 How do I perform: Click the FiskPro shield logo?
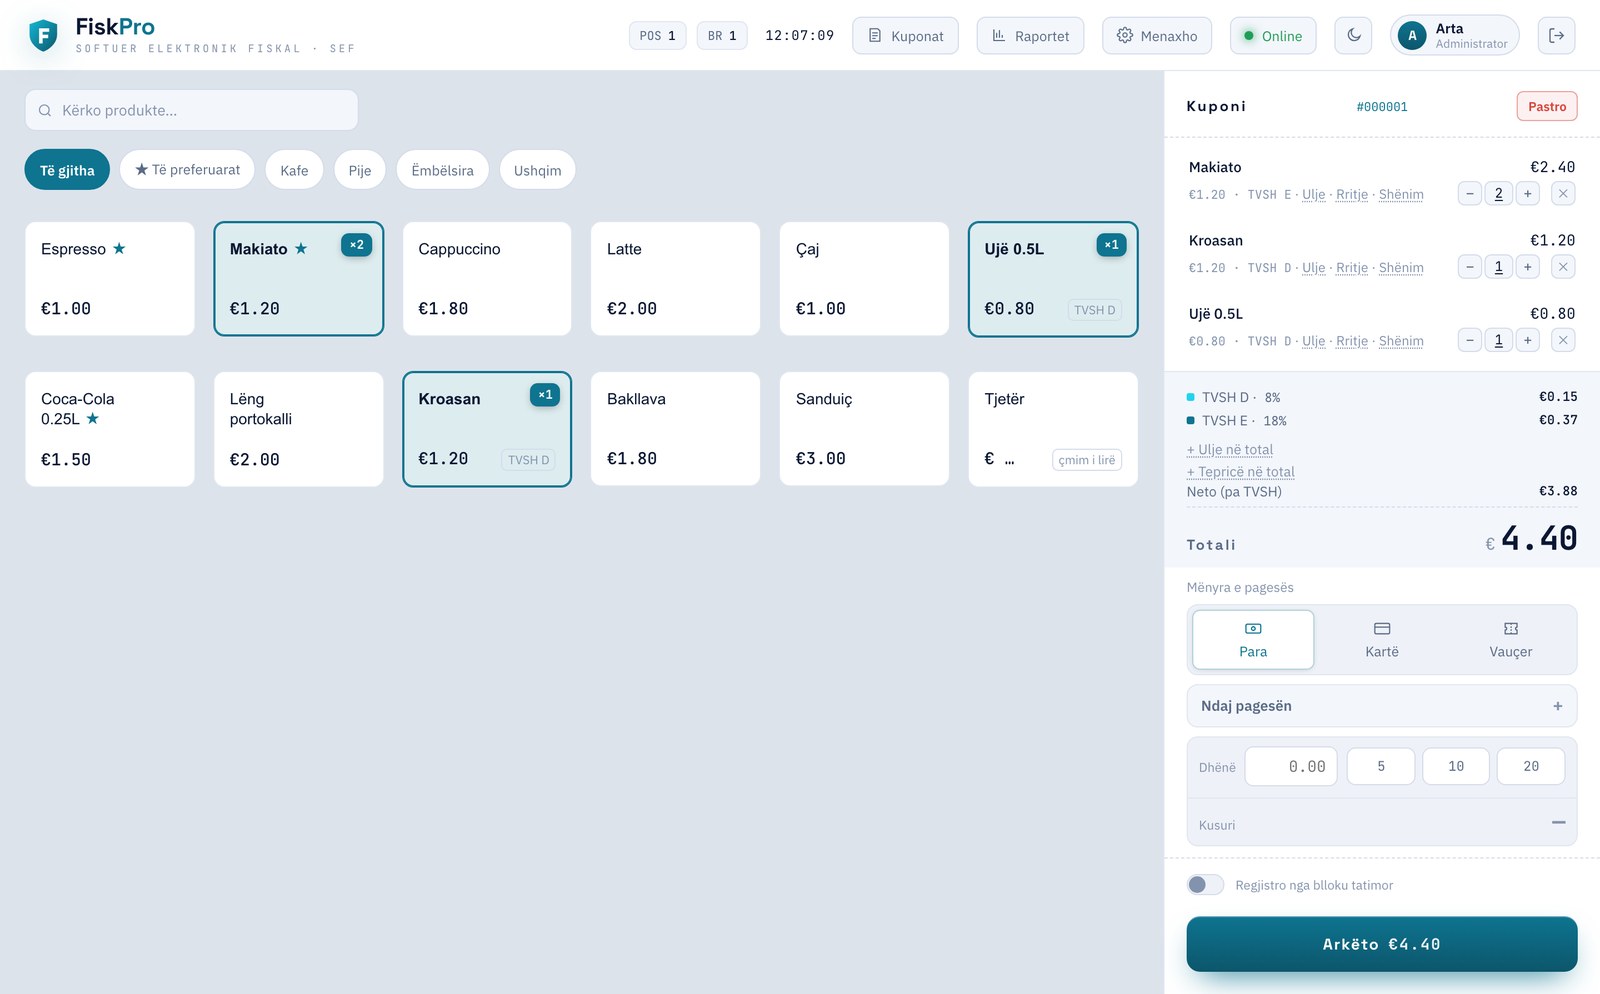tap(43, 36)
